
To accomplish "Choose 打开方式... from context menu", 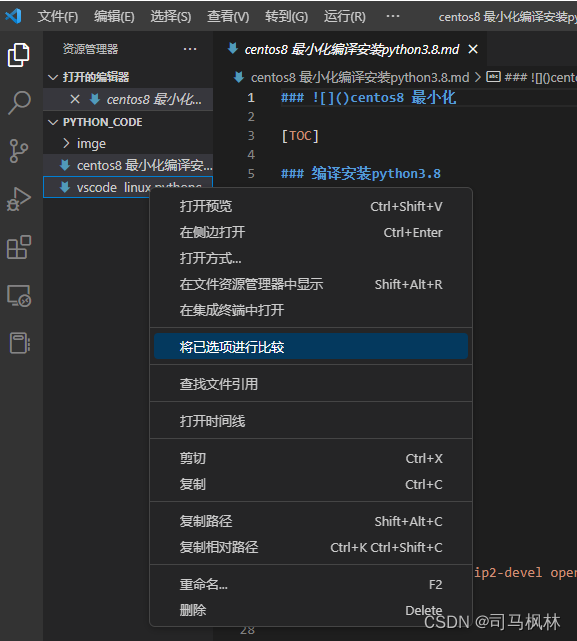I will point(311,258).
